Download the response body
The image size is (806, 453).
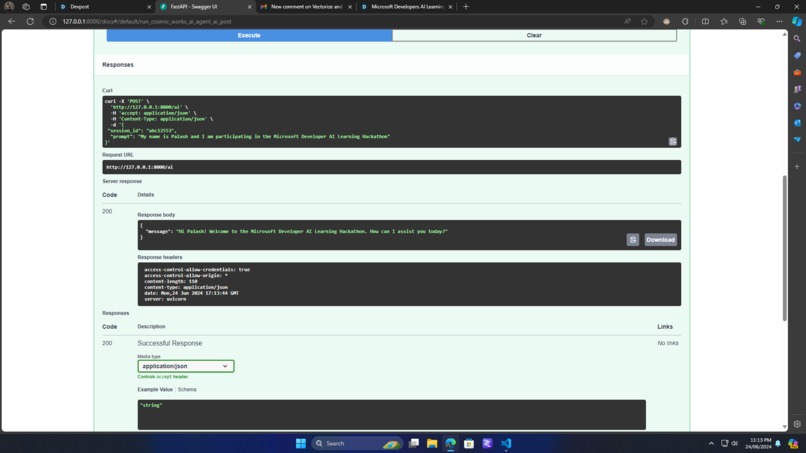click(x=661, y=240)
